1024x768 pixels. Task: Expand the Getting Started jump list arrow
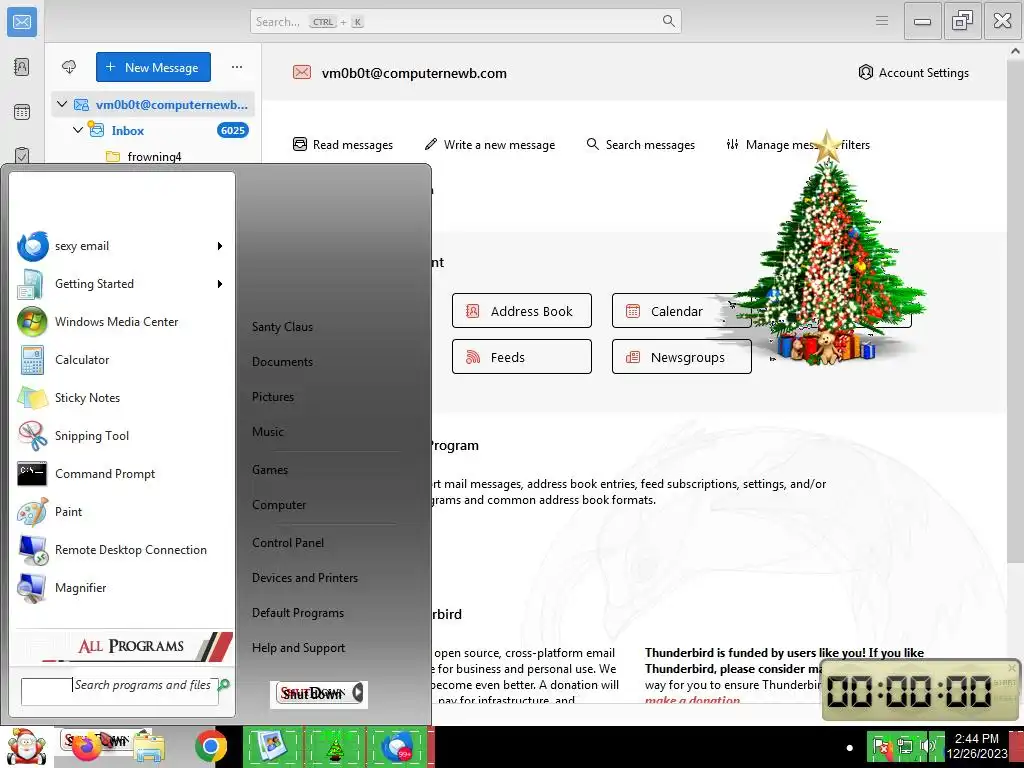(220, 284)
